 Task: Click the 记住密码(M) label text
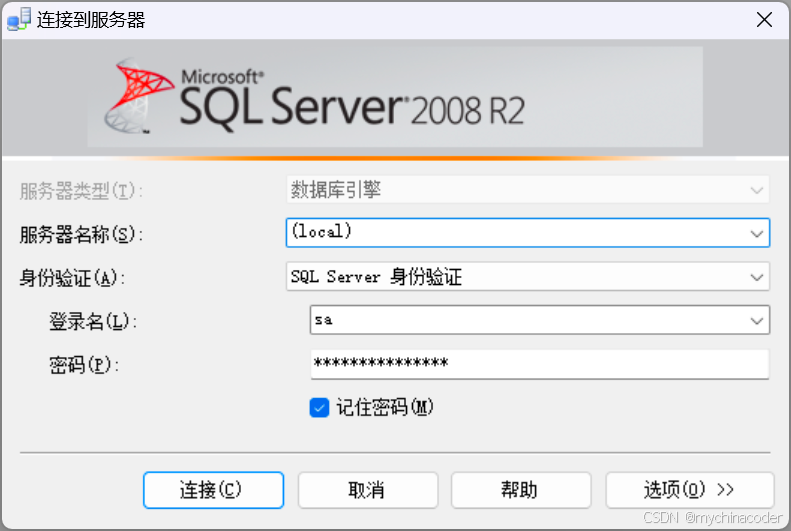385,407
